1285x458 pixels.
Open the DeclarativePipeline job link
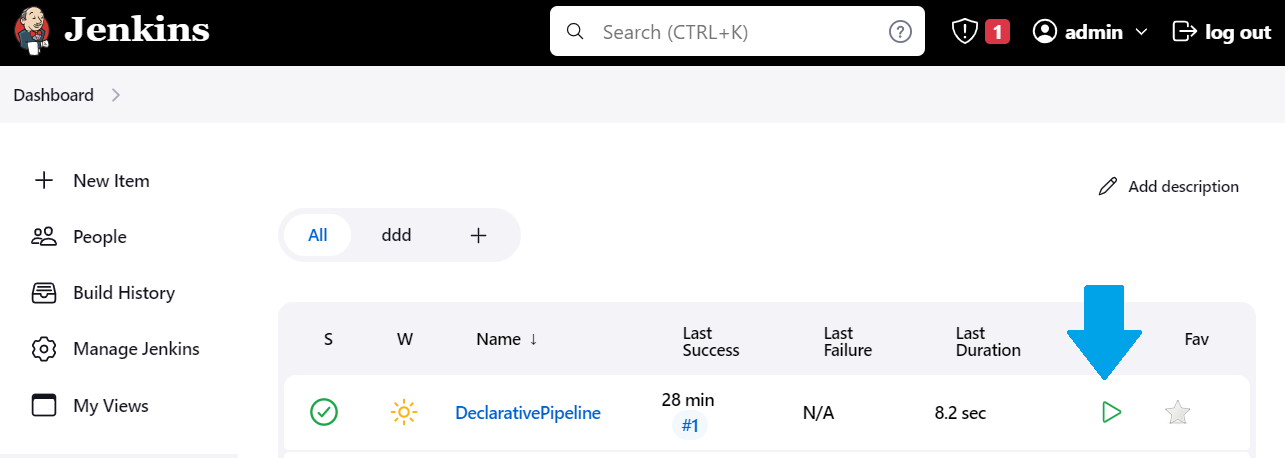coord(528,412)
